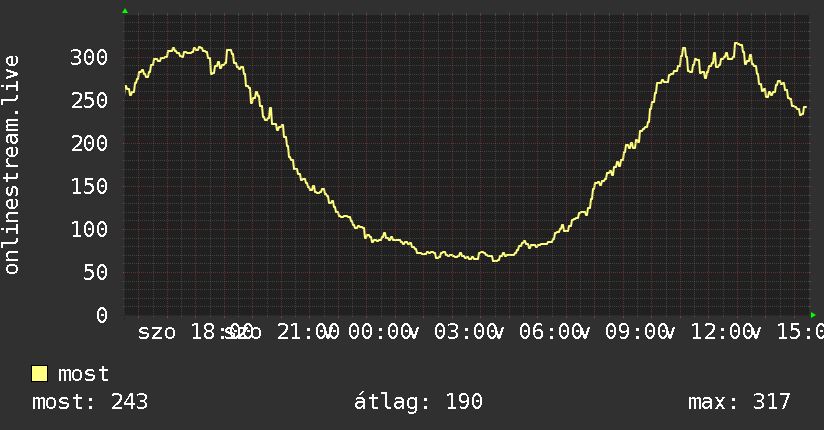
Task: Click the 'átlag: 190' average value
Action: (418, 402)
